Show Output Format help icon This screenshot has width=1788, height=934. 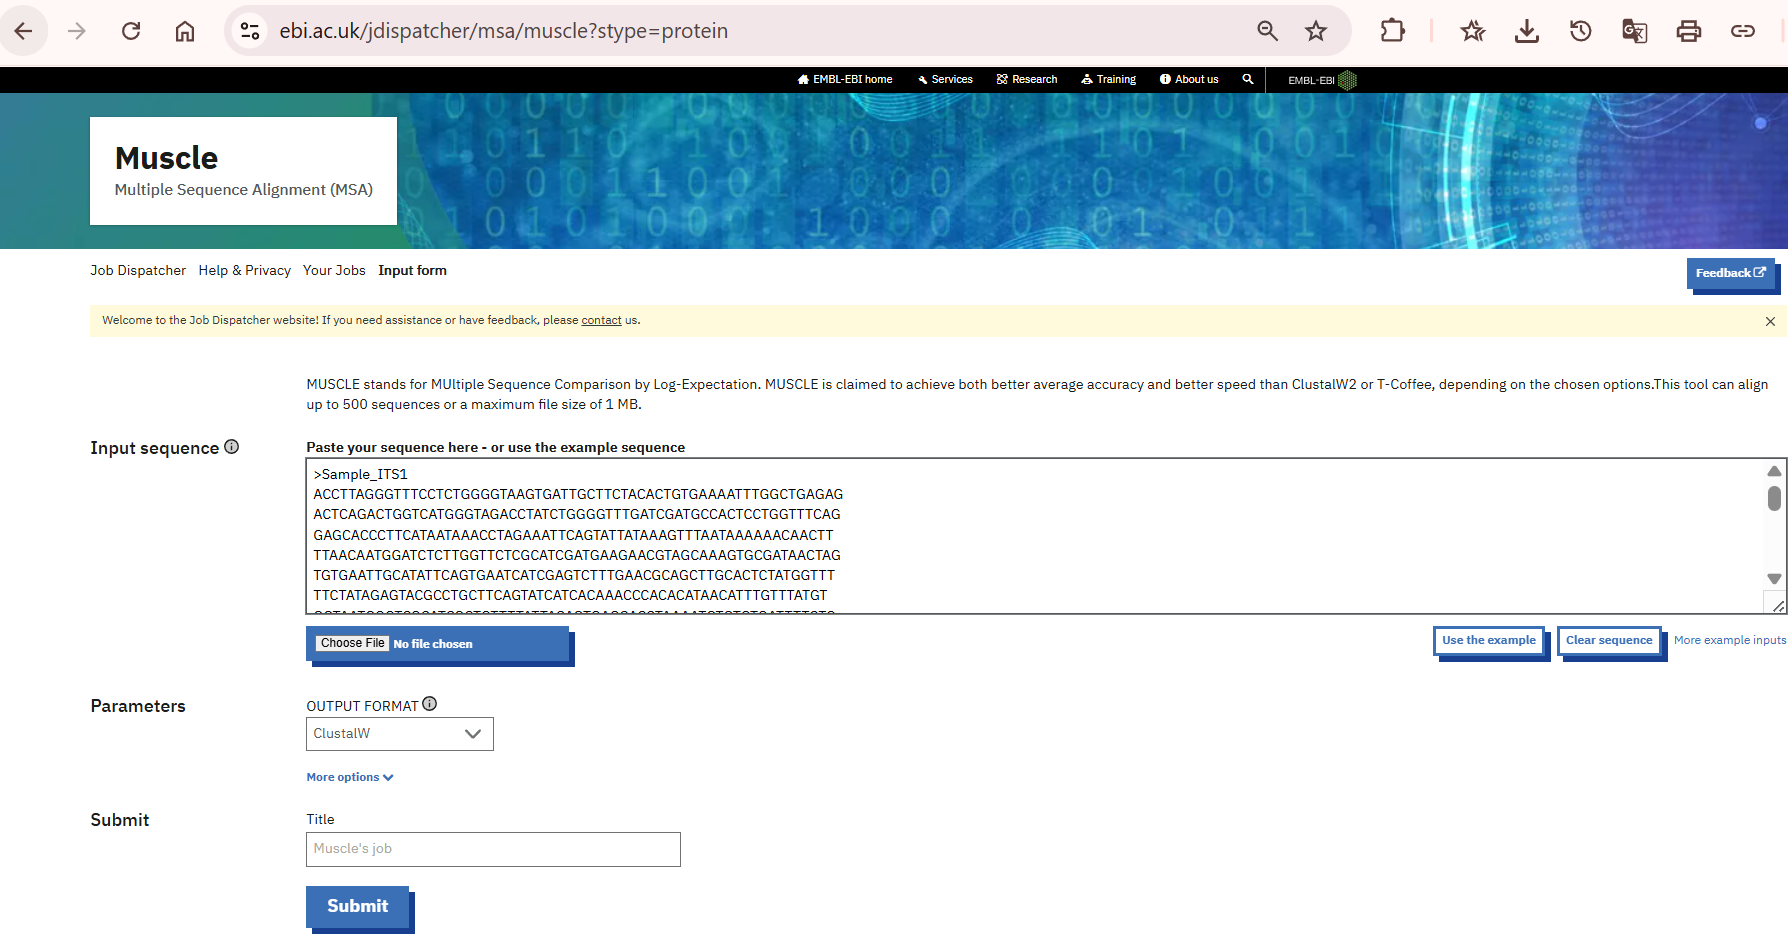pyautogui.click(x=430, y=704)
